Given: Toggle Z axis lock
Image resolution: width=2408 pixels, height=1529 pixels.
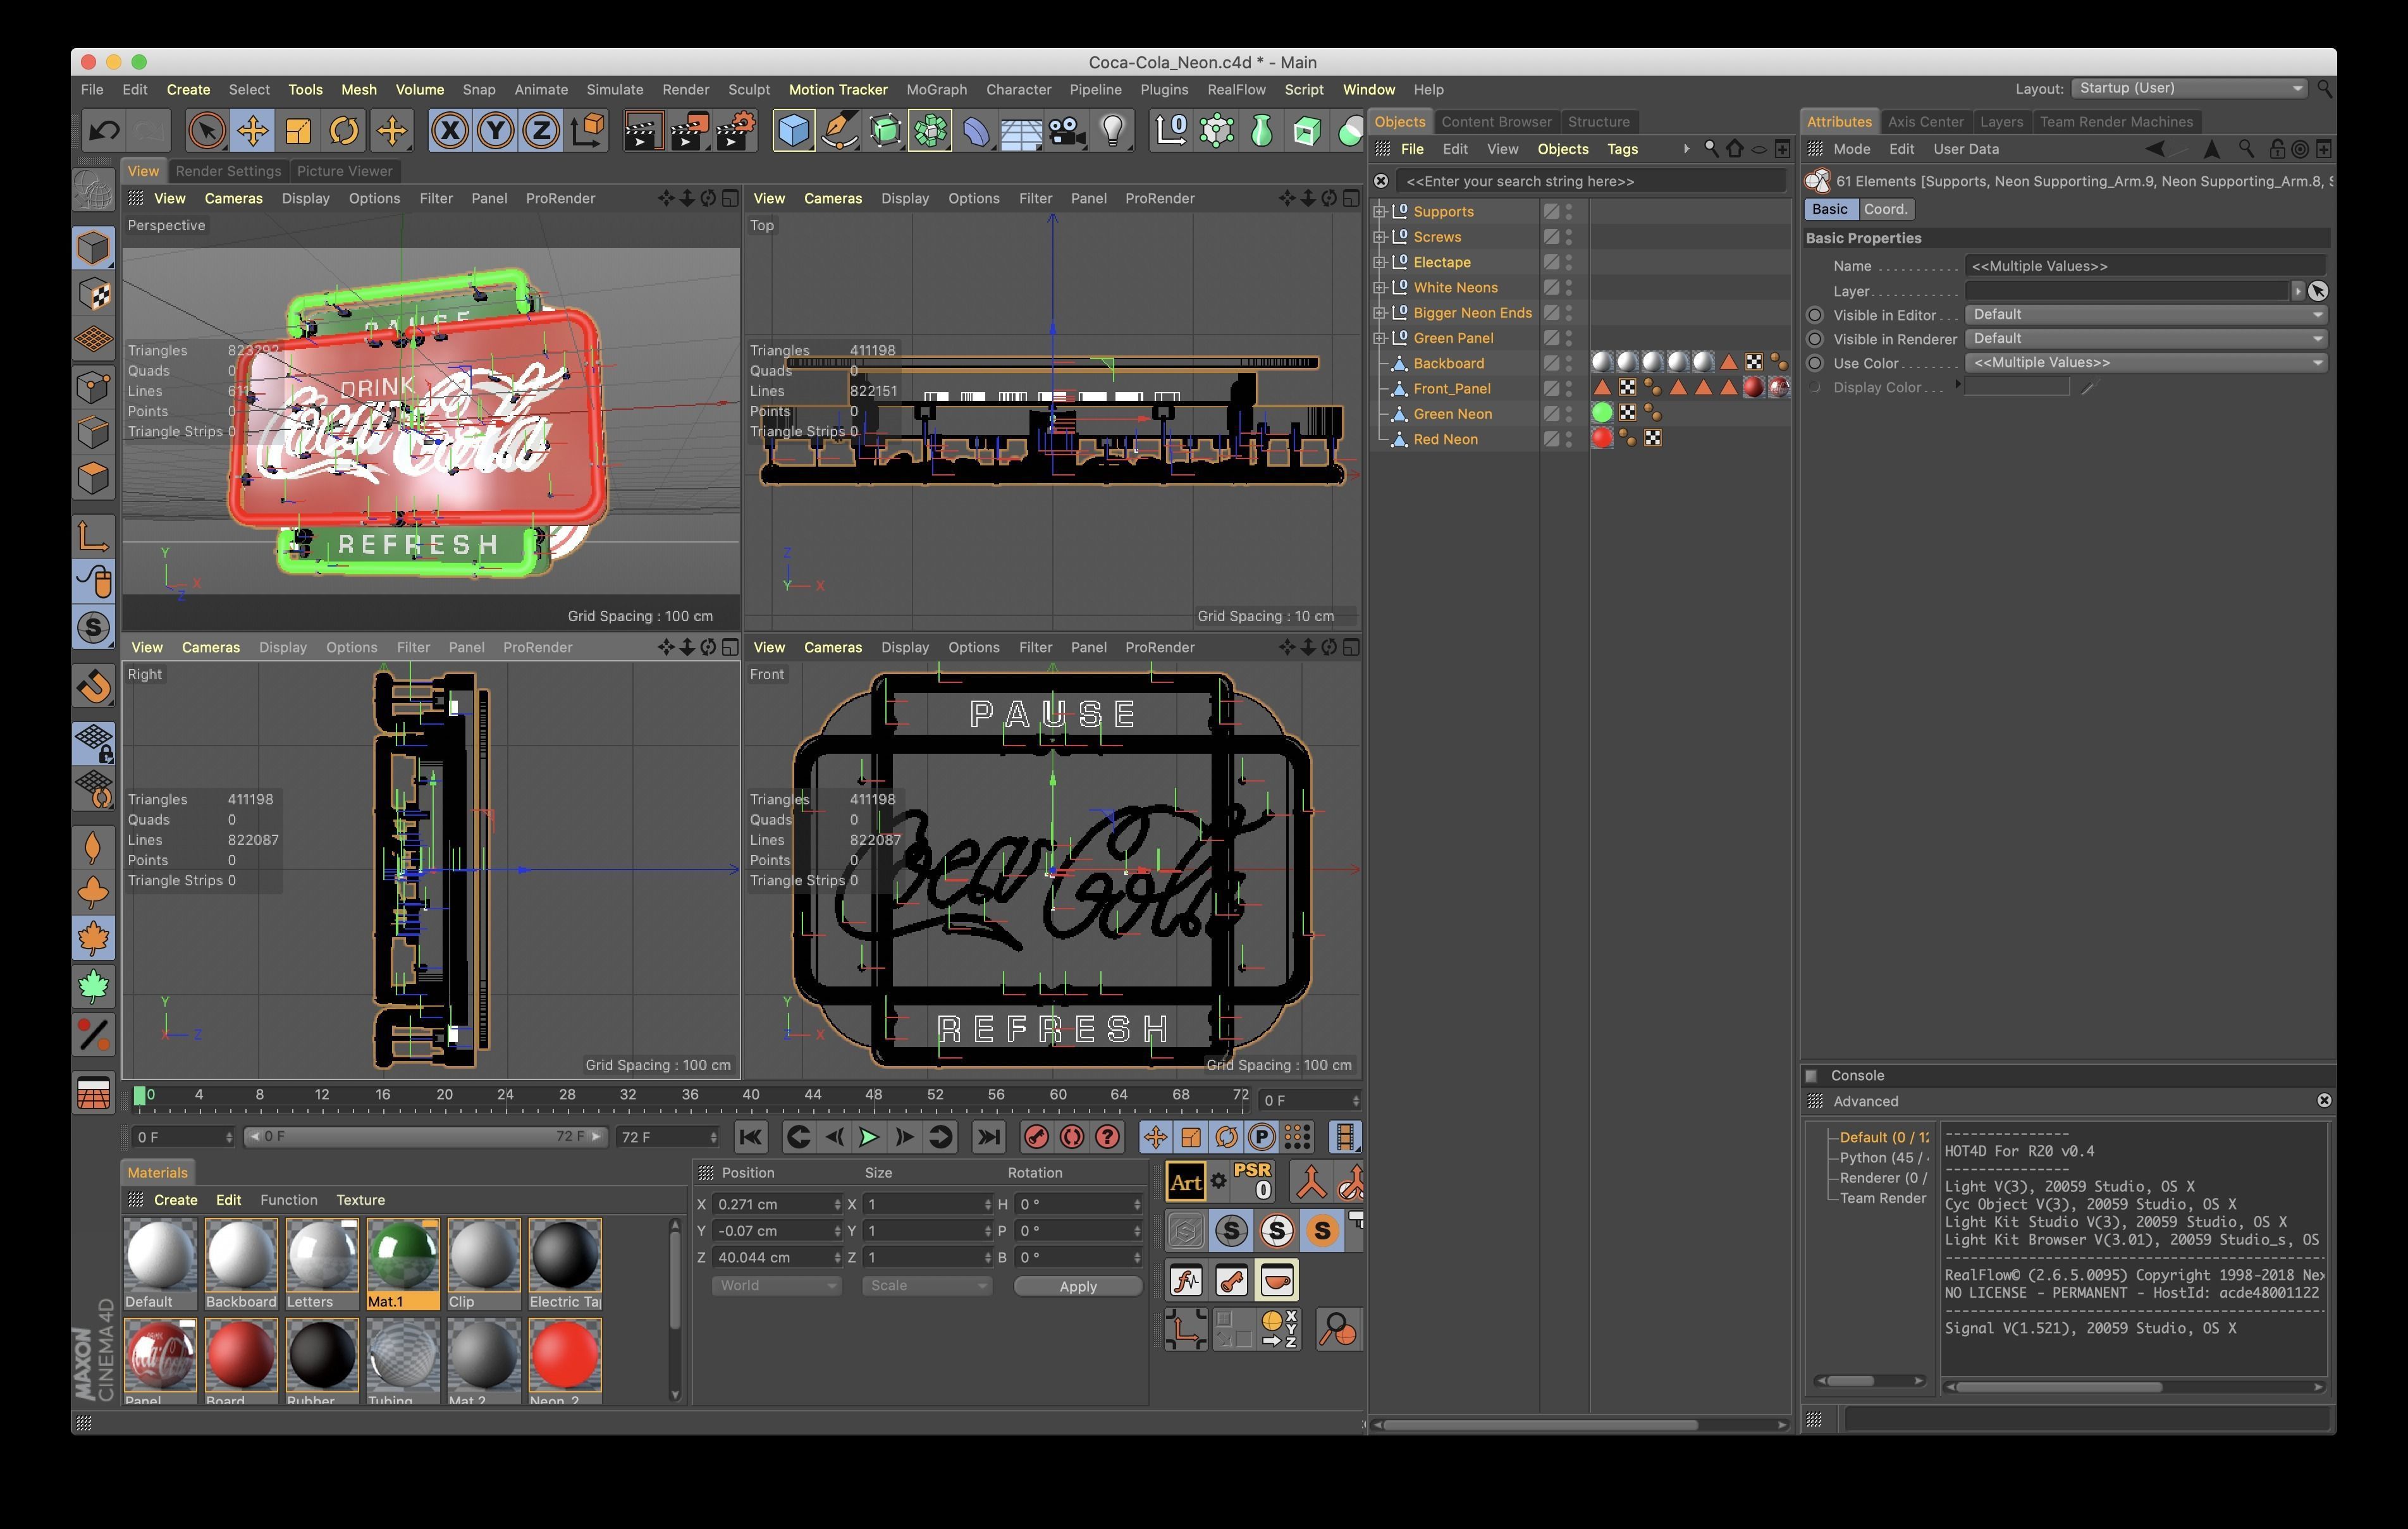Looking at the screenshot, I should (541, 131).
